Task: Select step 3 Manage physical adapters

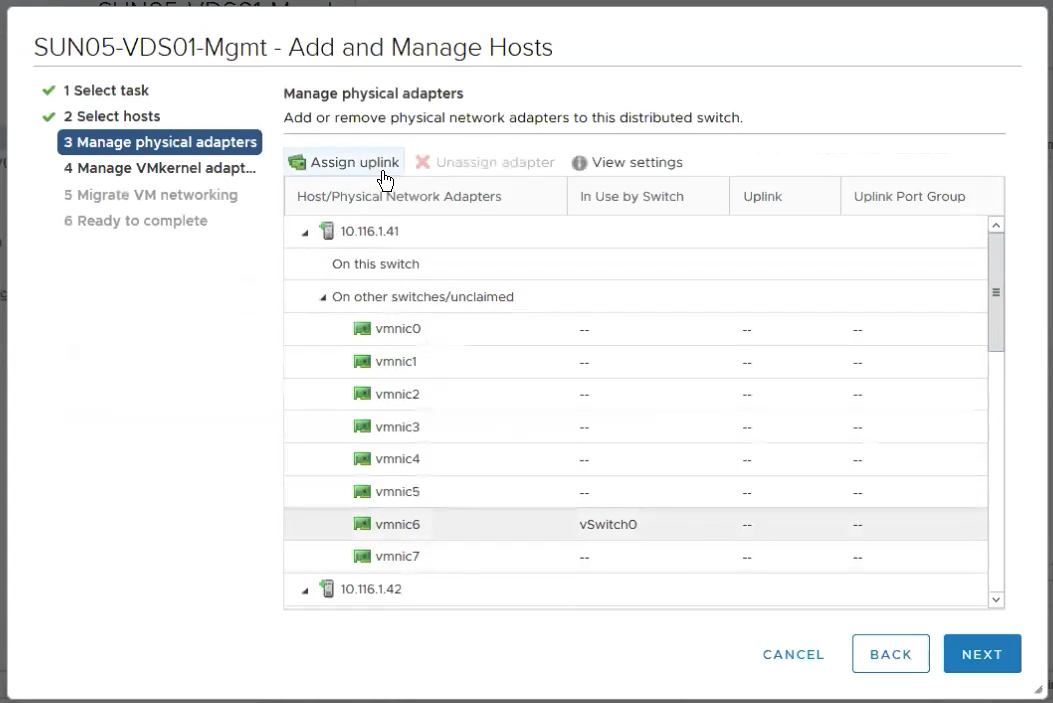Action: click(x=160, y=142)
